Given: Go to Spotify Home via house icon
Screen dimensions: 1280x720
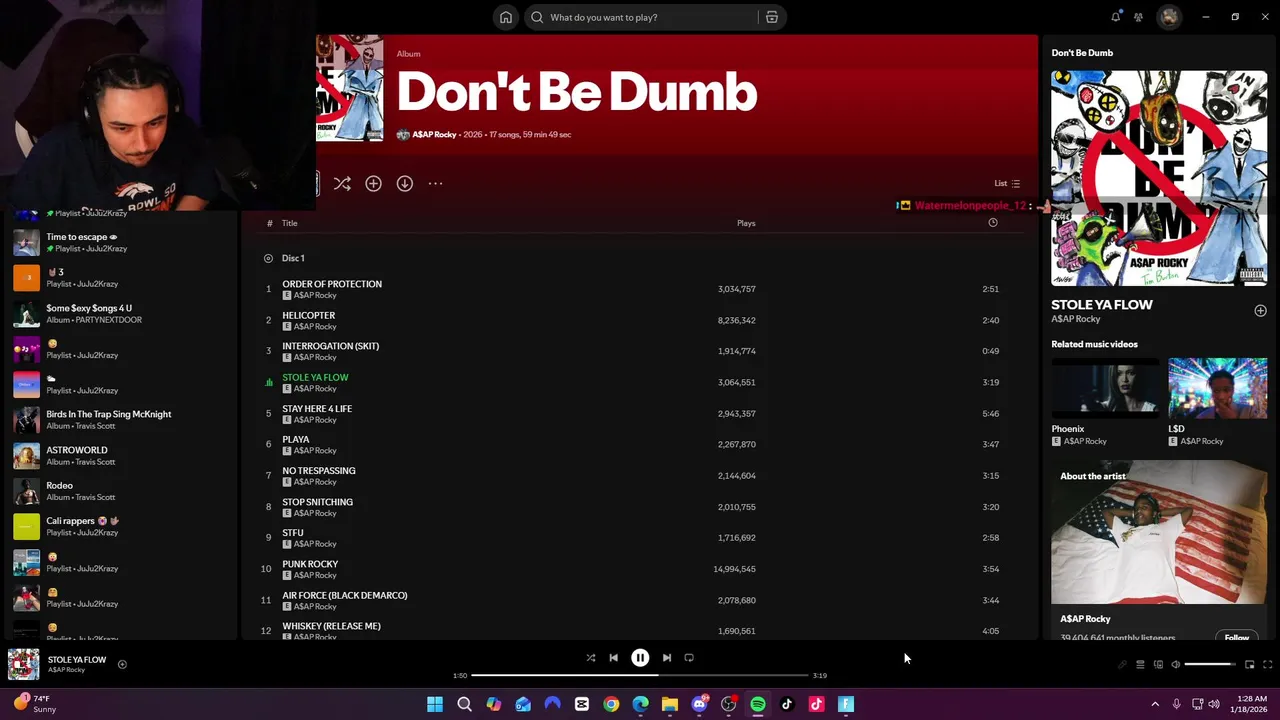Looking at the screenshot, I should pos(506,17).
